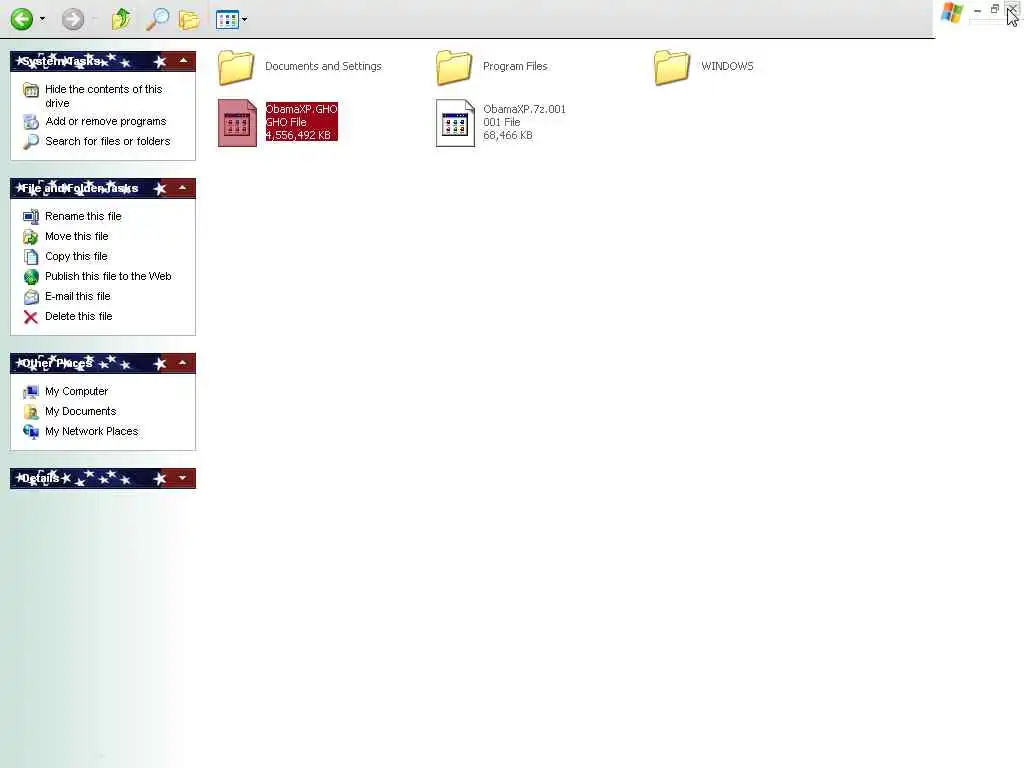Screen dimensions: 1024x768
Task: Open the Views dropdown arrow
Action: (245, 20)
